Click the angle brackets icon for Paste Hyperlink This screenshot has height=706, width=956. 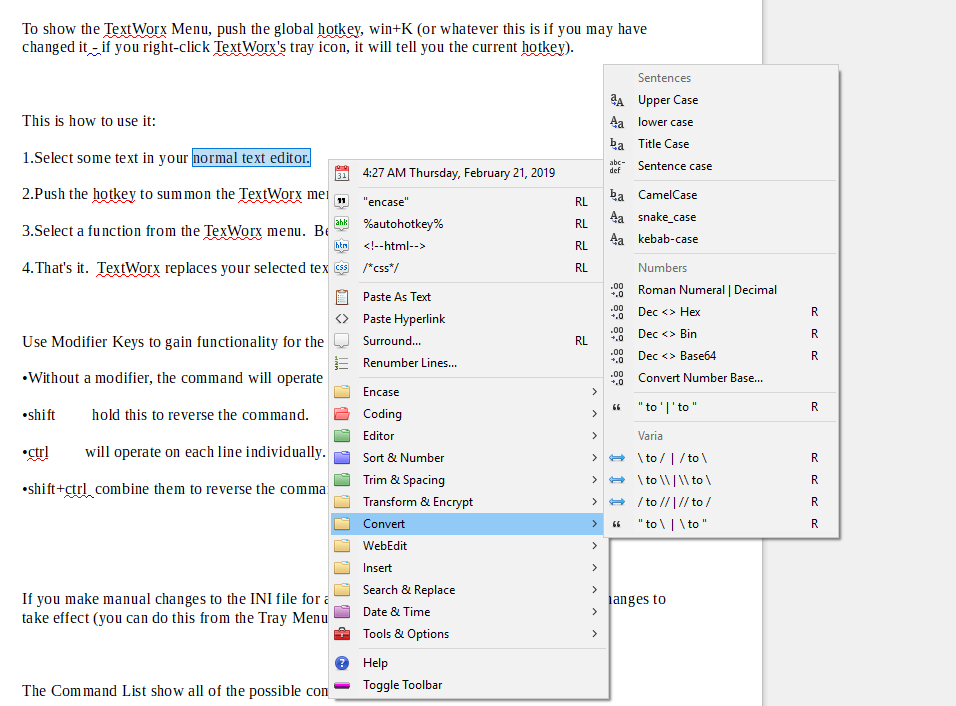point(342,319)
